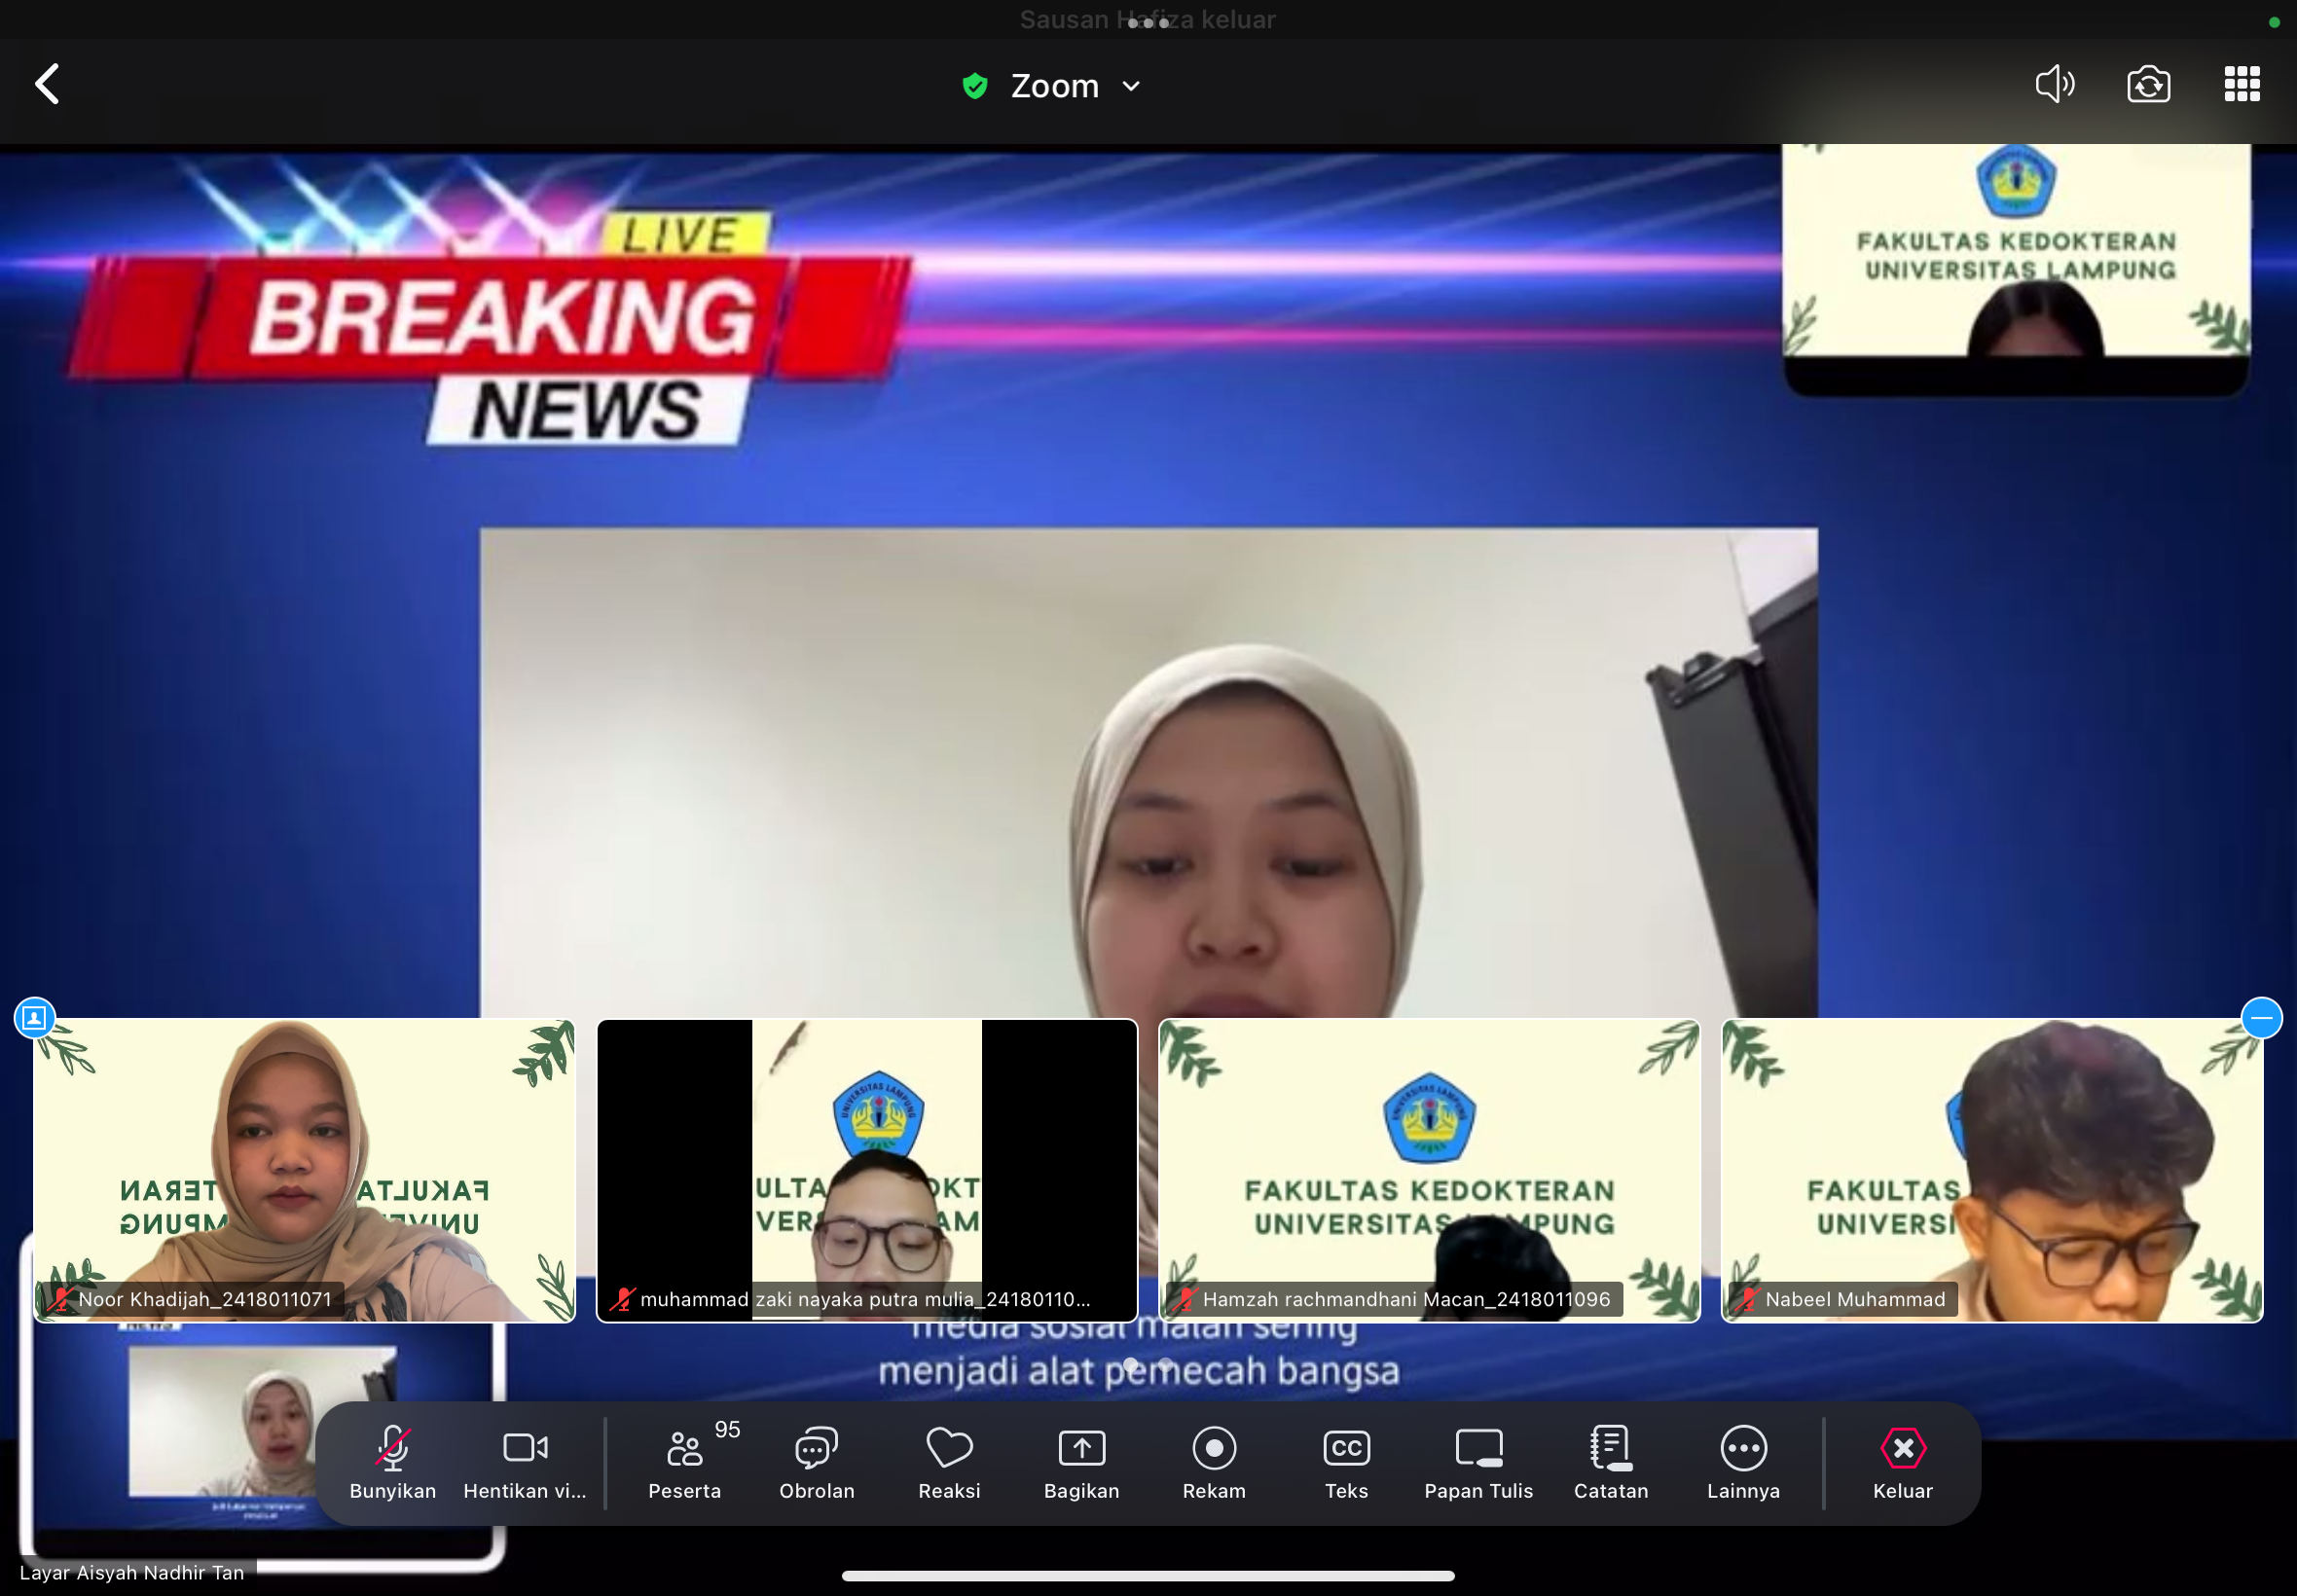Tap the three-dot multitasking indicator at top
The width and height of the screenshot is (2297, 1596).
click(1148, 22)
